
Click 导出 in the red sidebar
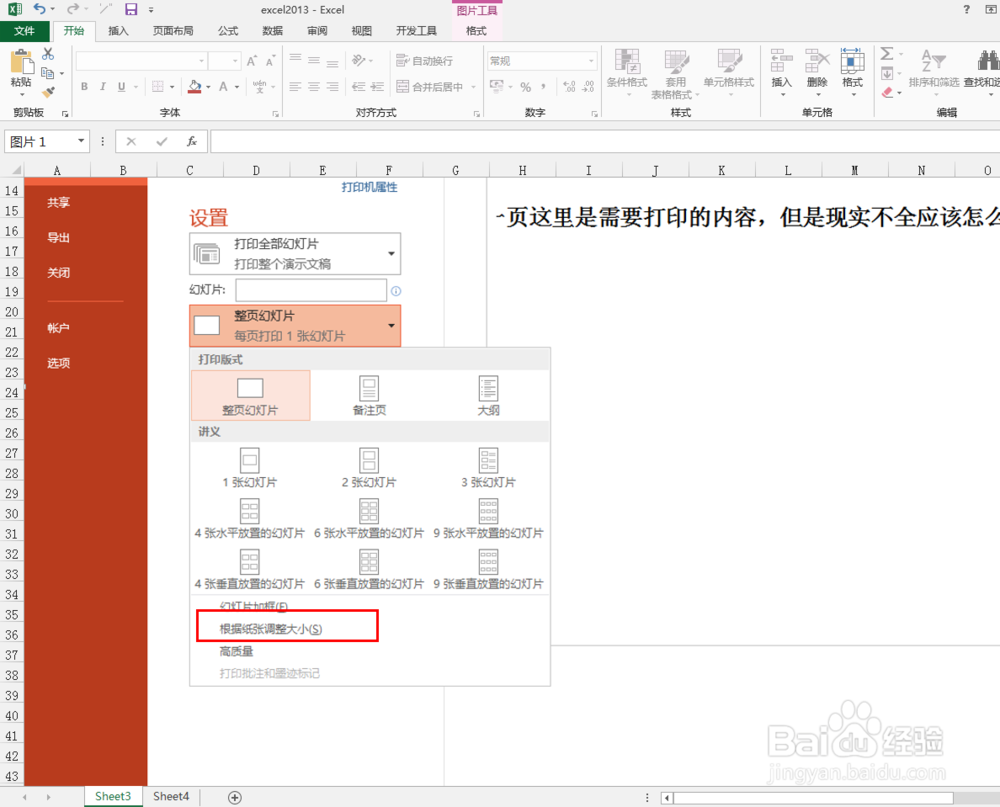58,237
